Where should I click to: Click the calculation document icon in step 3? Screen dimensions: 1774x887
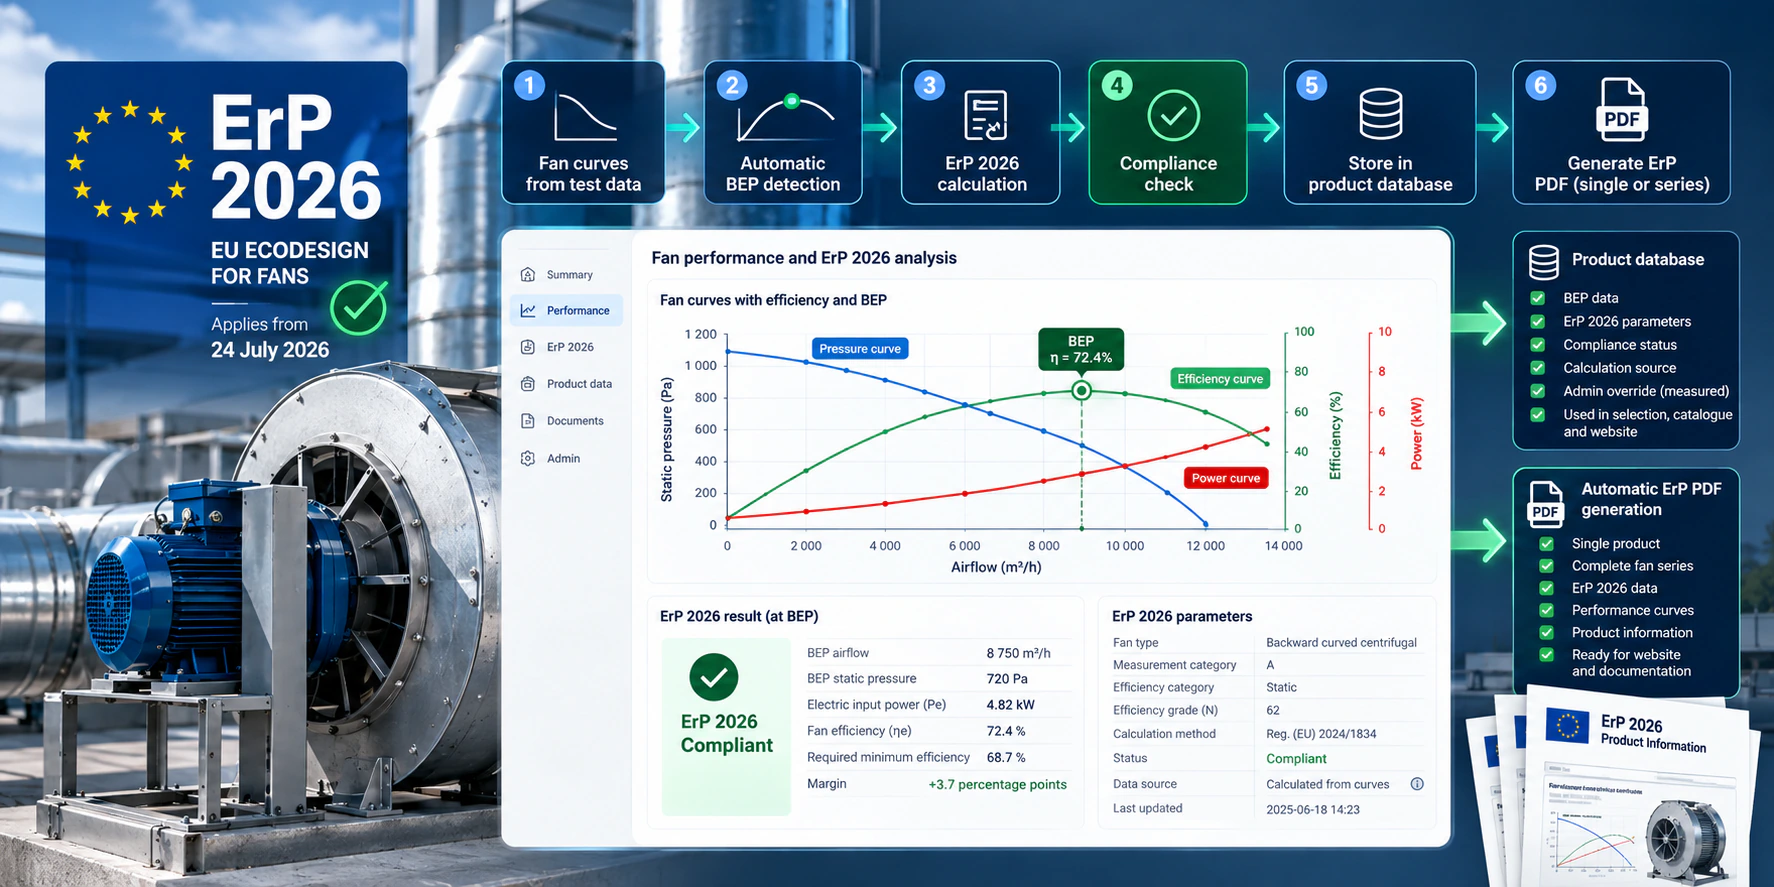pos(985,116)
